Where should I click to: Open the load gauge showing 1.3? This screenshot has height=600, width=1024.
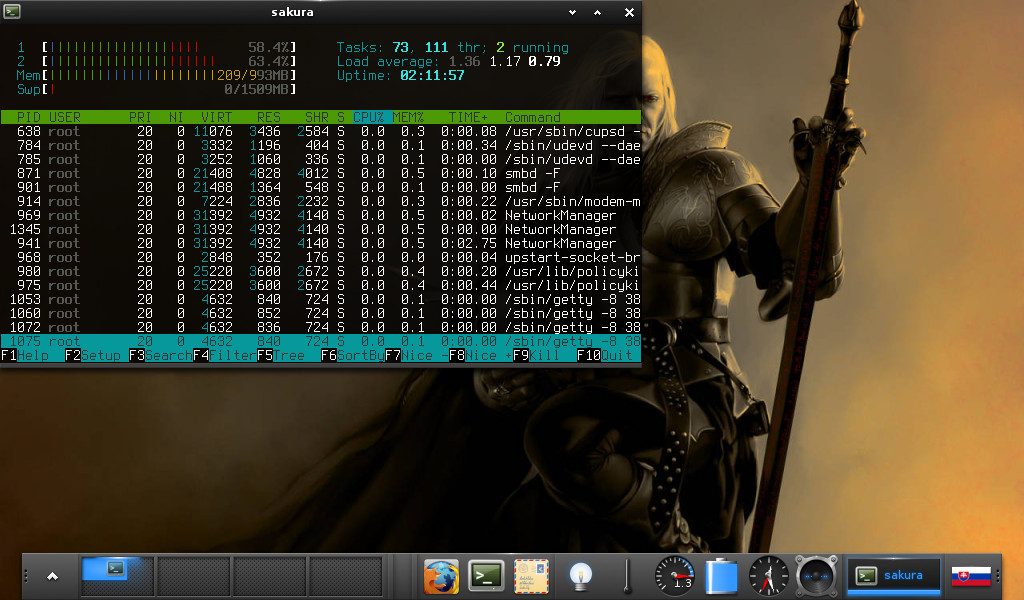(x=675, y=576)
